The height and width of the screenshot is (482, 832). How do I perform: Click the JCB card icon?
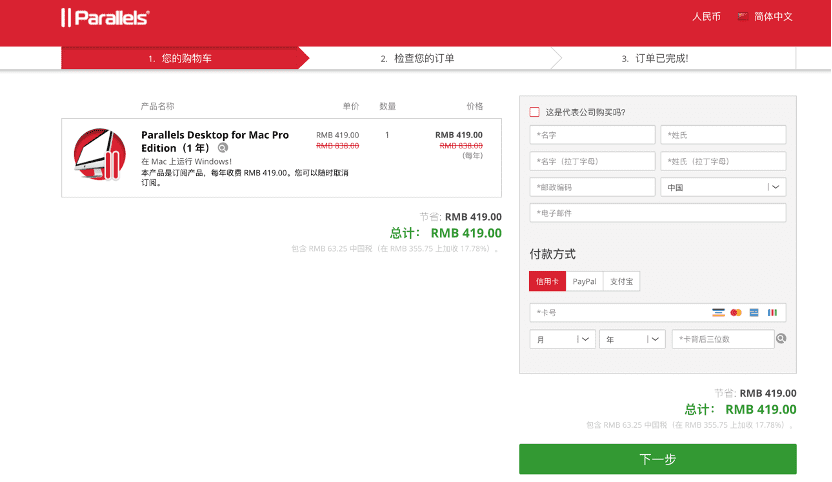772,312
